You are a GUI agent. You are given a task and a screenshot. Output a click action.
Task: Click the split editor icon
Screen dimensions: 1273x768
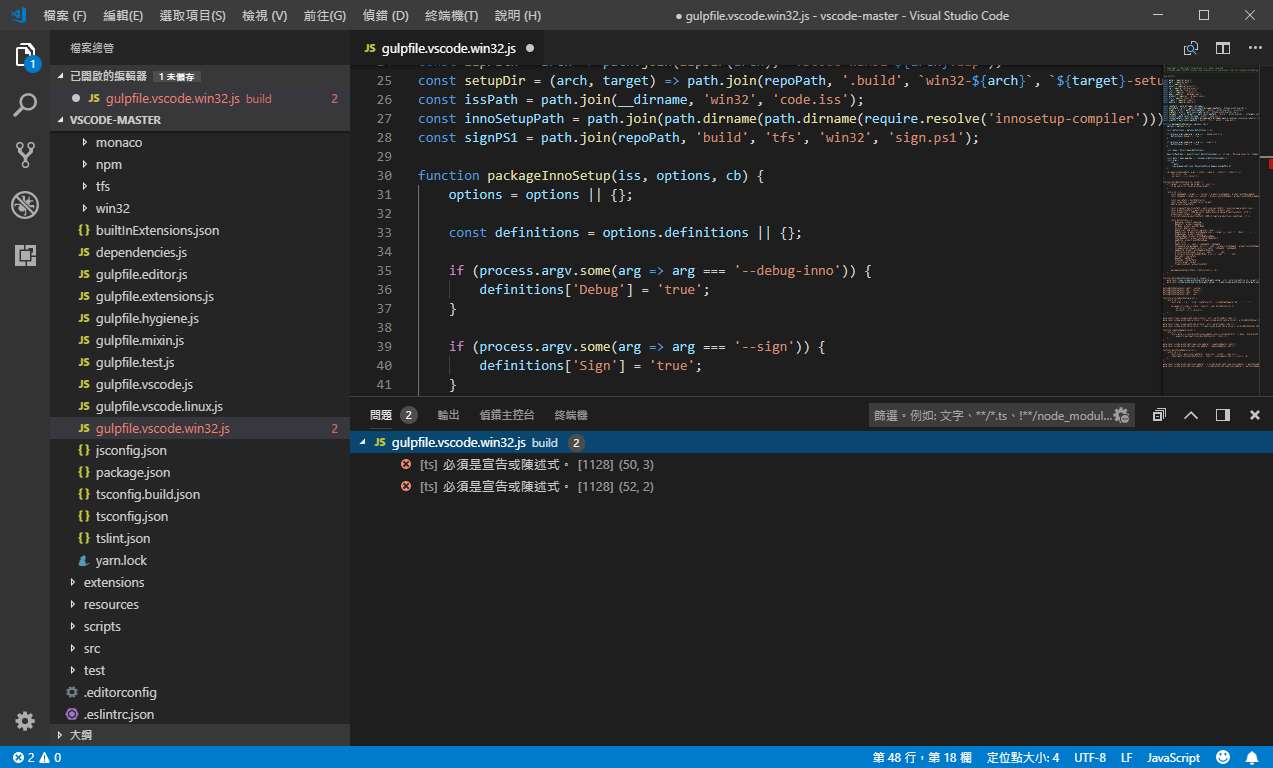click(x=1222, y=48)
